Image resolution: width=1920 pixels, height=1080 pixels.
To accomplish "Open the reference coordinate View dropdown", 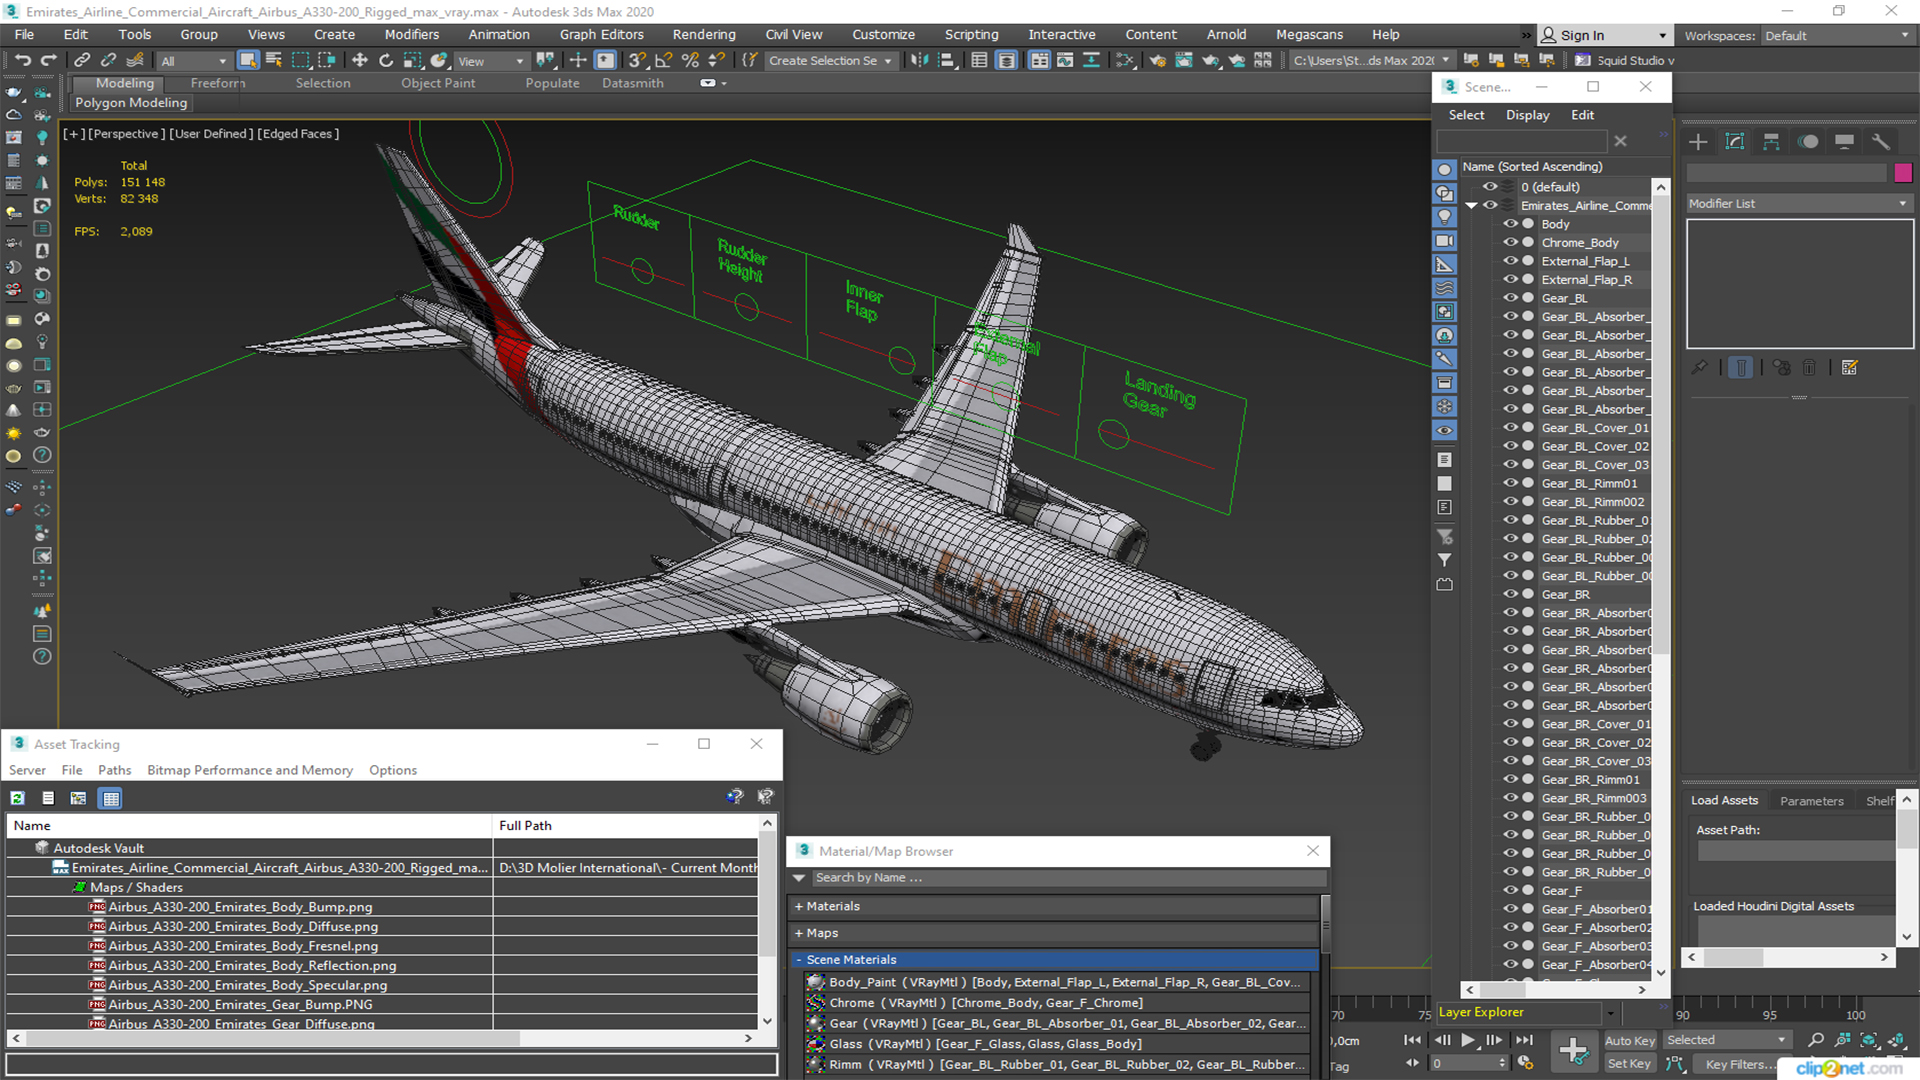I will 490,61.
